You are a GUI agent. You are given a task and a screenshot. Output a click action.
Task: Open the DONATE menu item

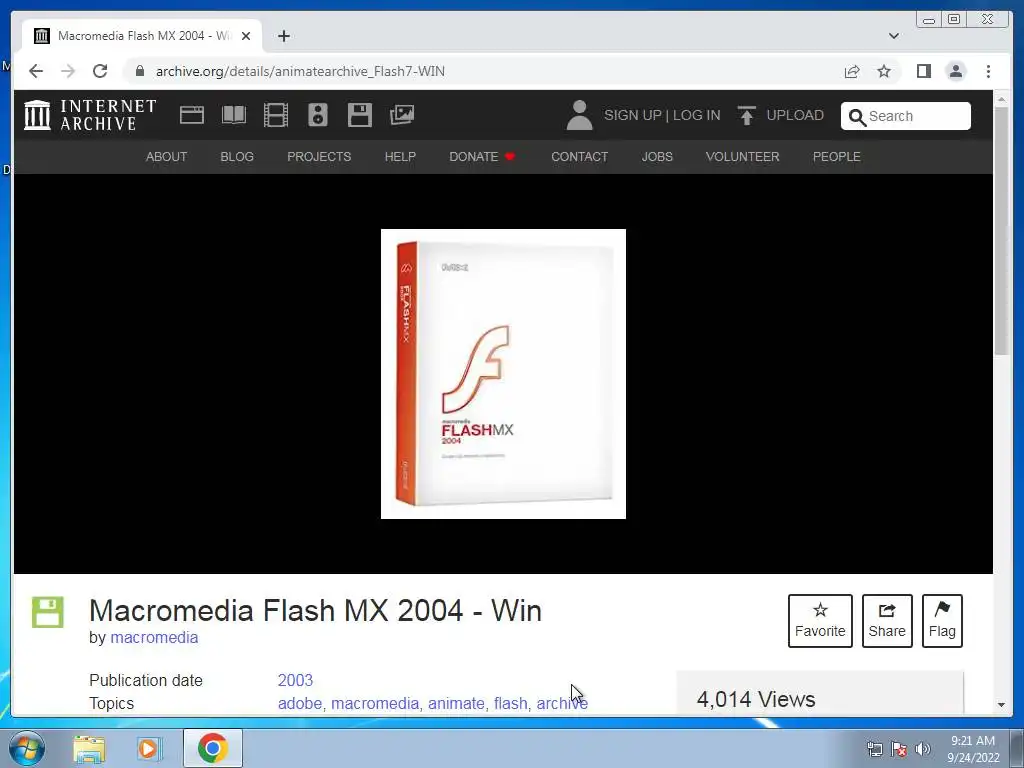click(x=482, y=157)
